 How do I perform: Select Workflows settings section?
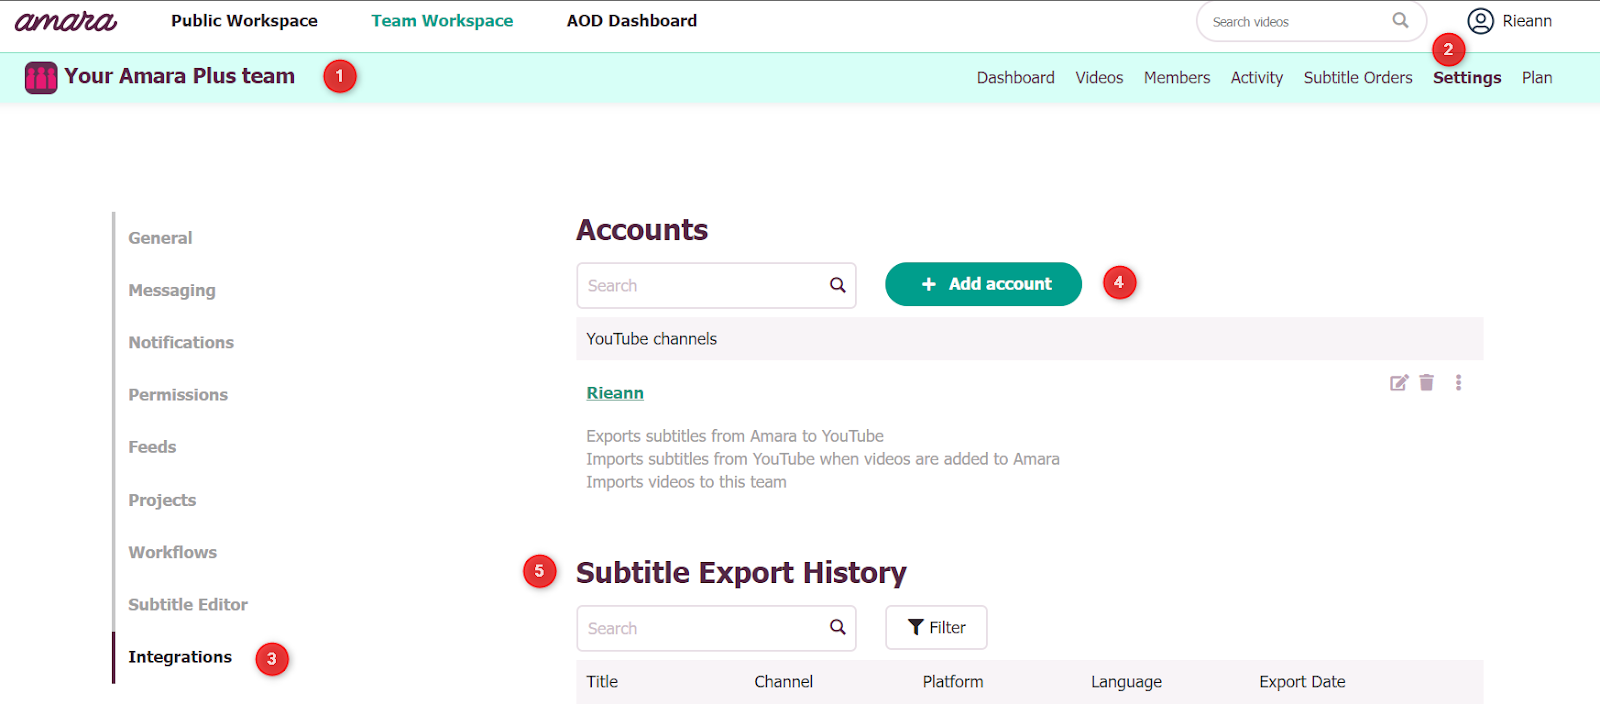point(172,552)
